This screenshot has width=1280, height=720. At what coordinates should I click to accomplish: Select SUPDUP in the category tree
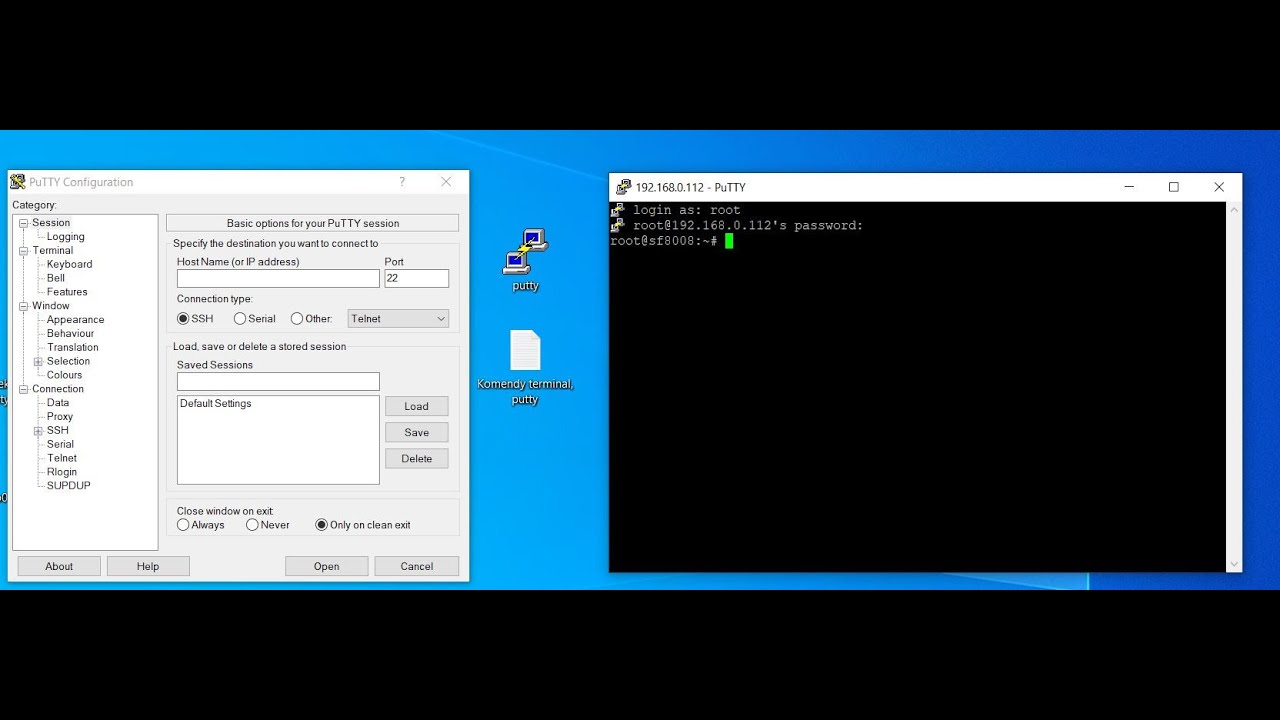click(x=69, y=486)
